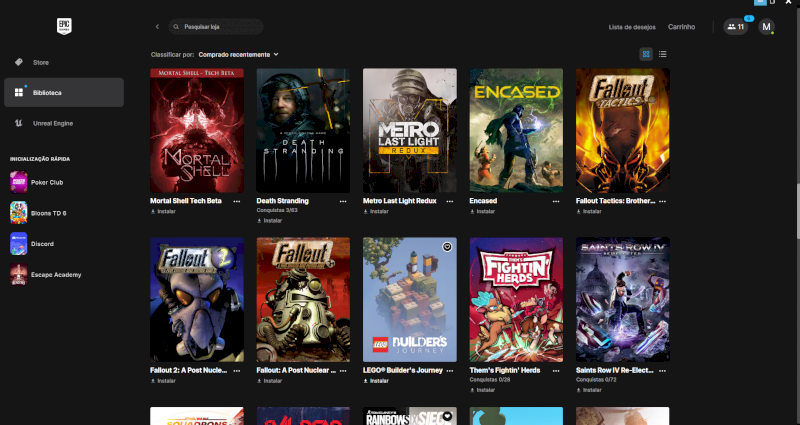Screen dimensions: 800x425
Task: Open the user profile avatar M
Action: (x=767, y=27)
